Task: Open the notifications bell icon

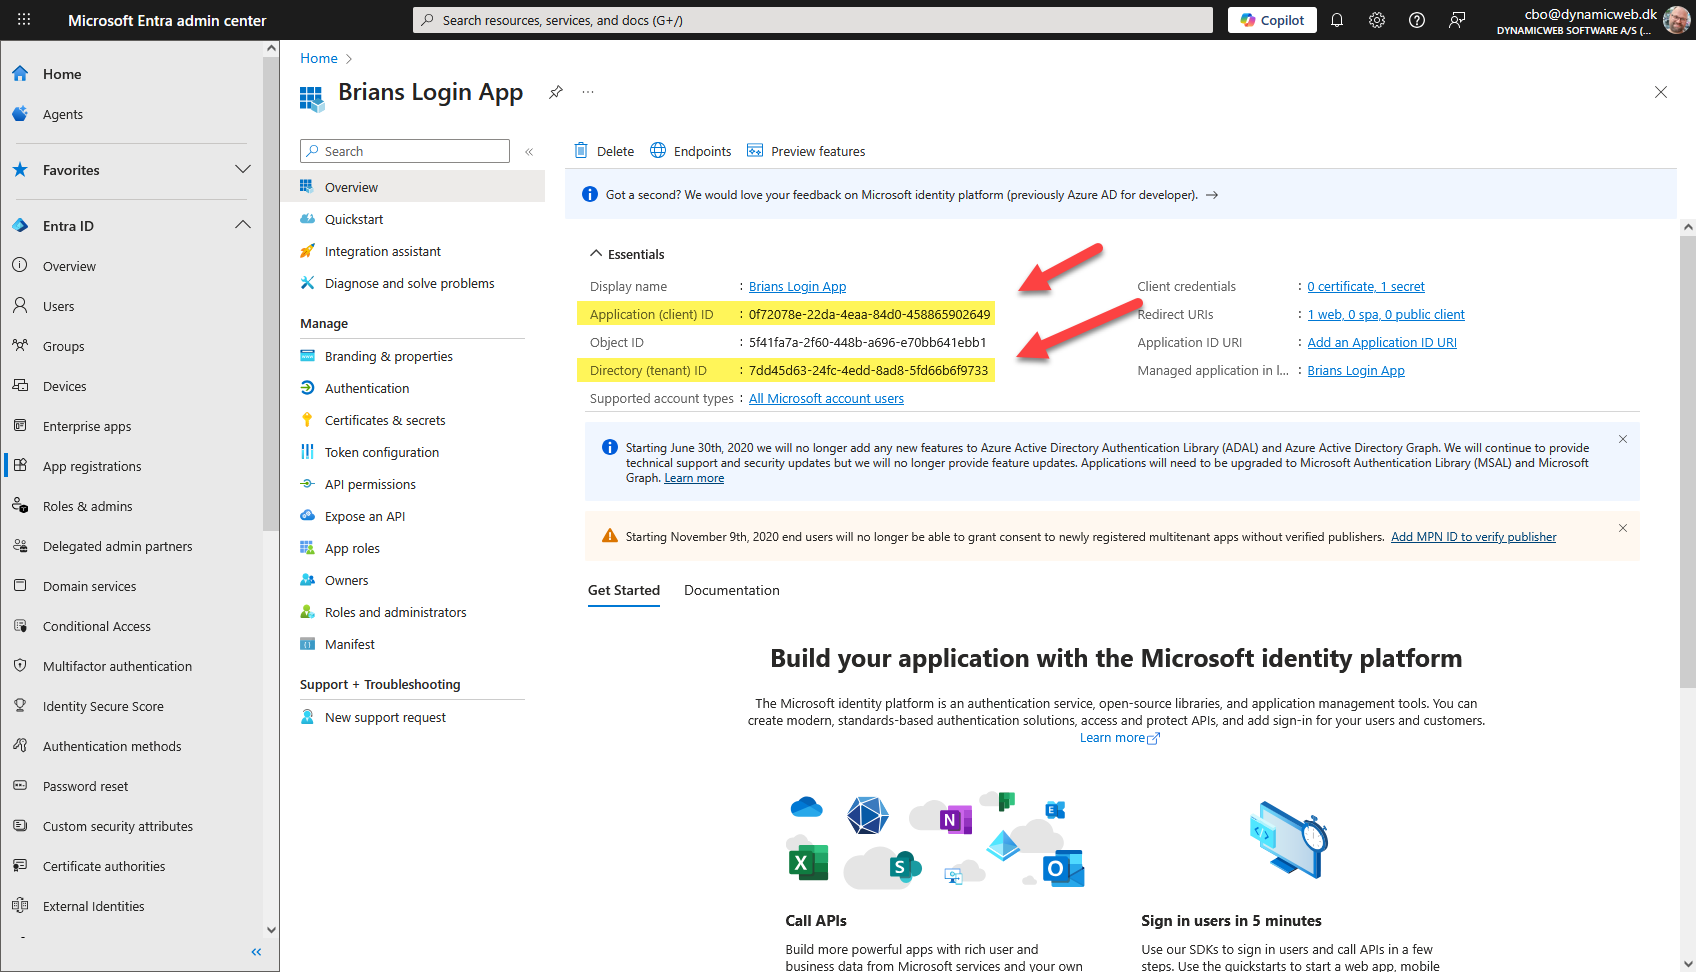Action: point(1337,20)
